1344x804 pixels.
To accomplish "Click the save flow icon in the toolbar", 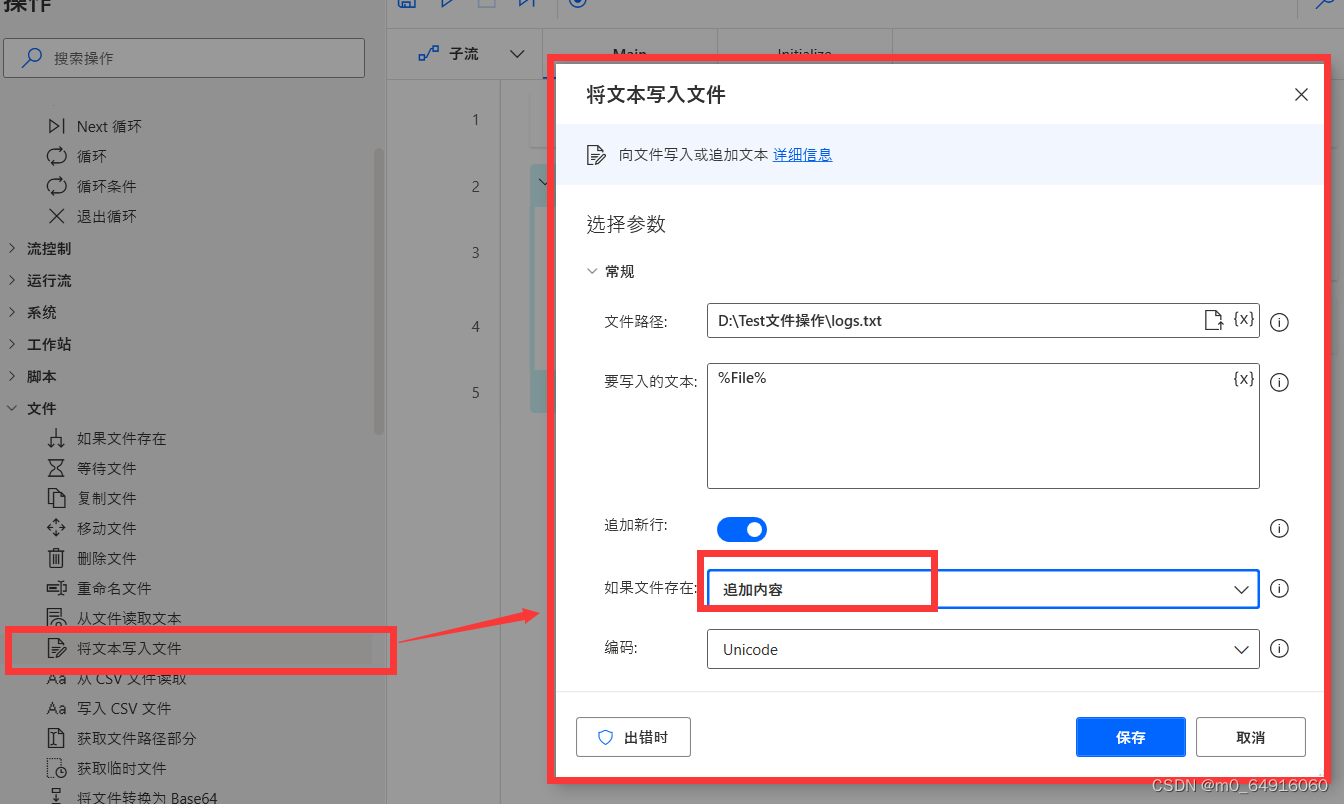I will click(407, 5).
